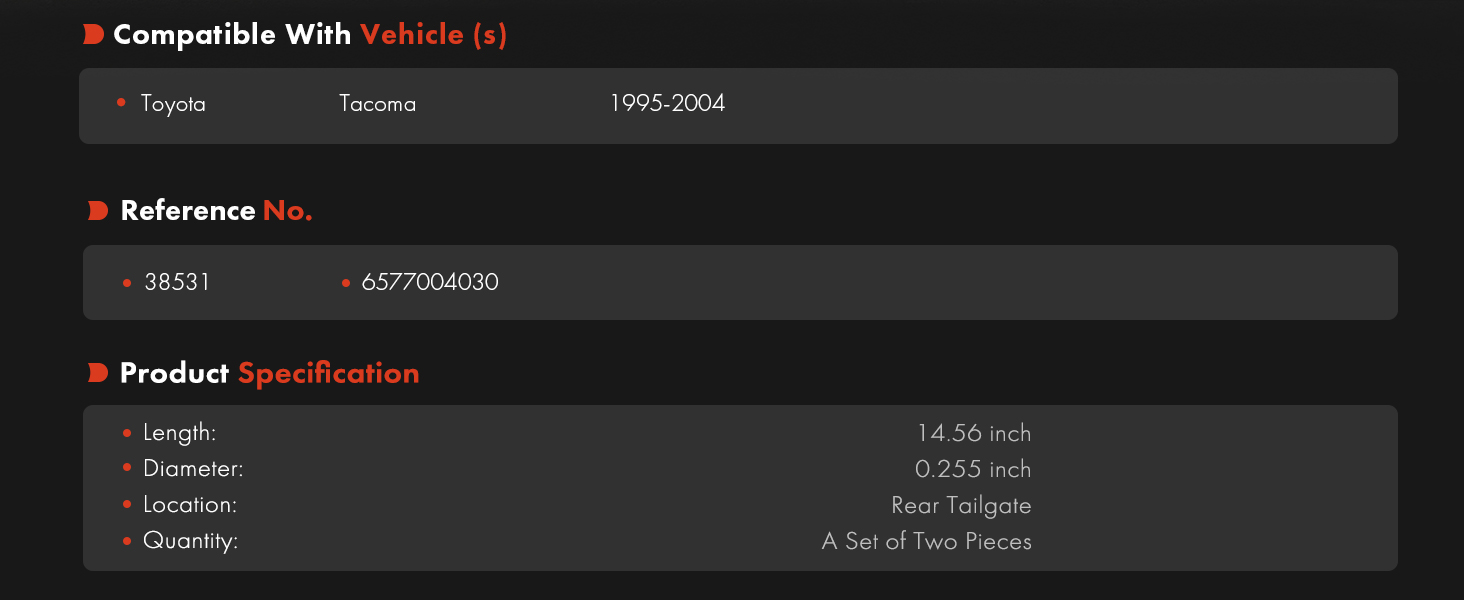Image resolution: width=1464 pixels, height=600 pixels.
Task: Click the Tacoma model text
Action: 377,103
